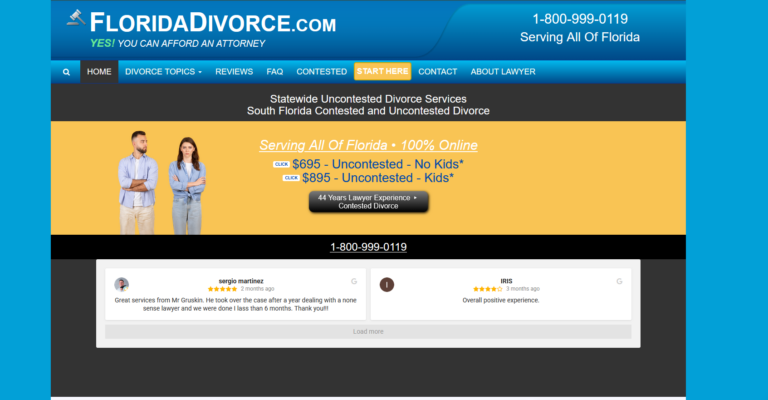
Task: Click reviewer name sergio martinez
Action: 241,281
